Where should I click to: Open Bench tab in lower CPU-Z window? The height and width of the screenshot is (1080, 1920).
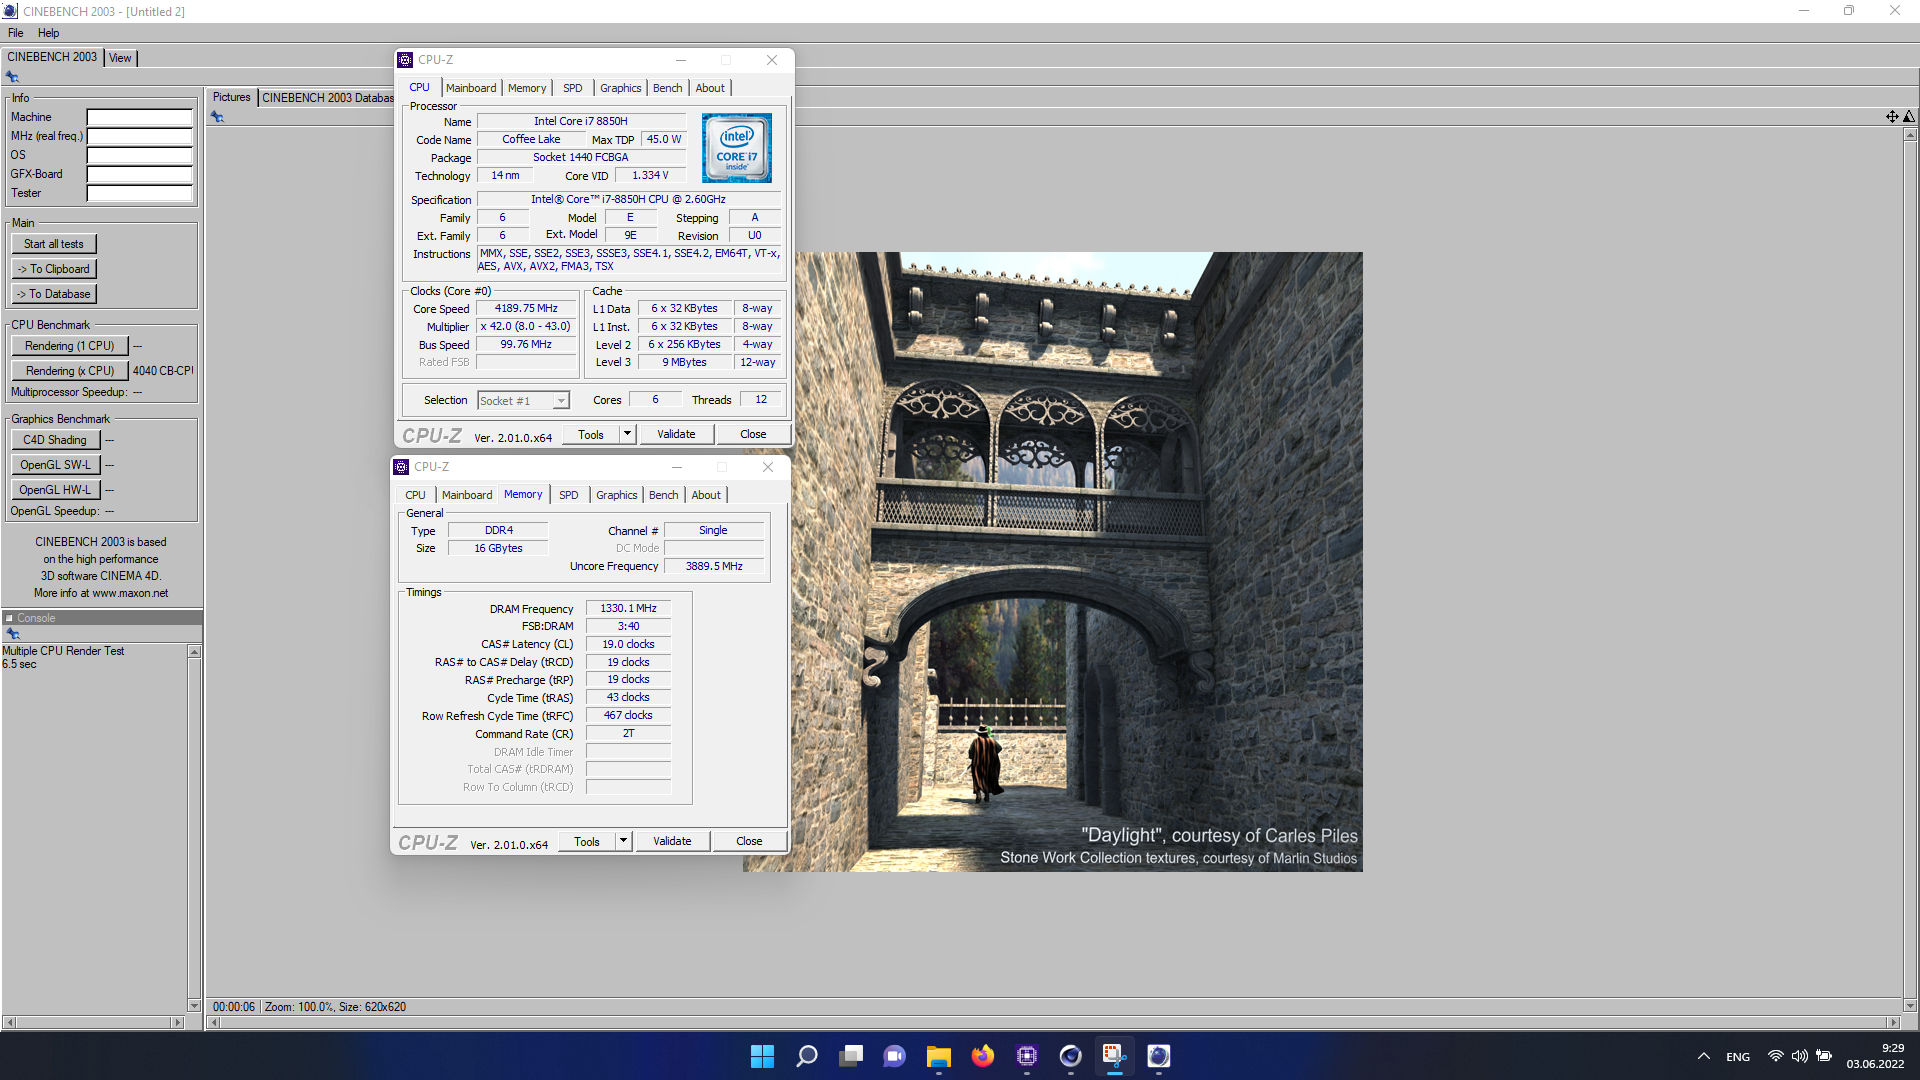[x=663, y=495]
